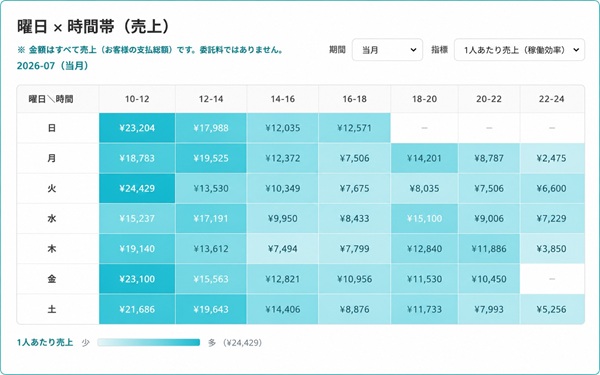The height and width of the screenshot is (375, 600).
Task: Click the ¥6,600 cell
Action: click(552, 188)
